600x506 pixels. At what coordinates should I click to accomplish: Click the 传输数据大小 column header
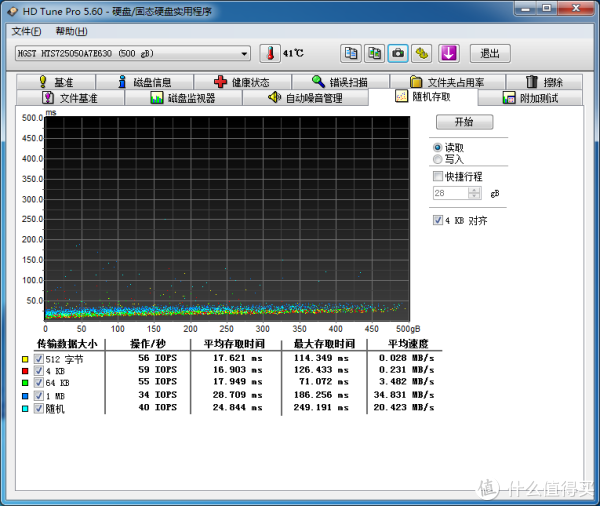(67, 344)
